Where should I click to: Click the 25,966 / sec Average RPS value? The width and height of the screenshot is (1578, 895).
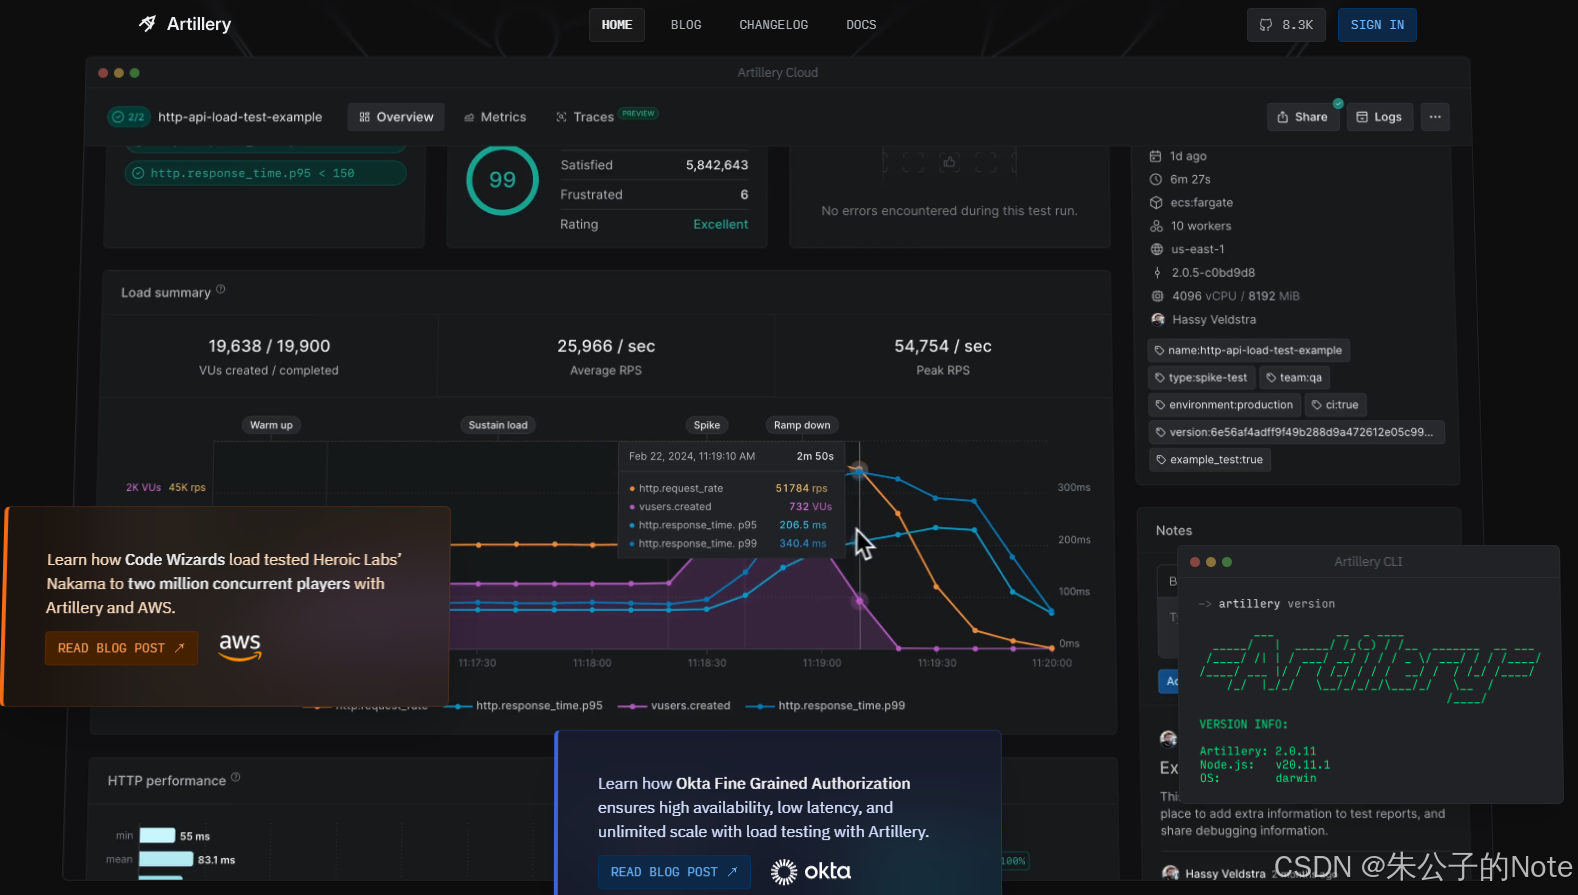pyautogui.click(x=606, y=346)
